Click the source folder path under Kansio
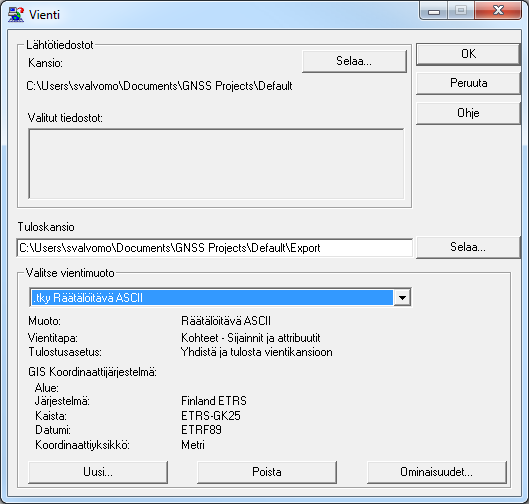Screen dimensions: 529x504 click(159, 86)
